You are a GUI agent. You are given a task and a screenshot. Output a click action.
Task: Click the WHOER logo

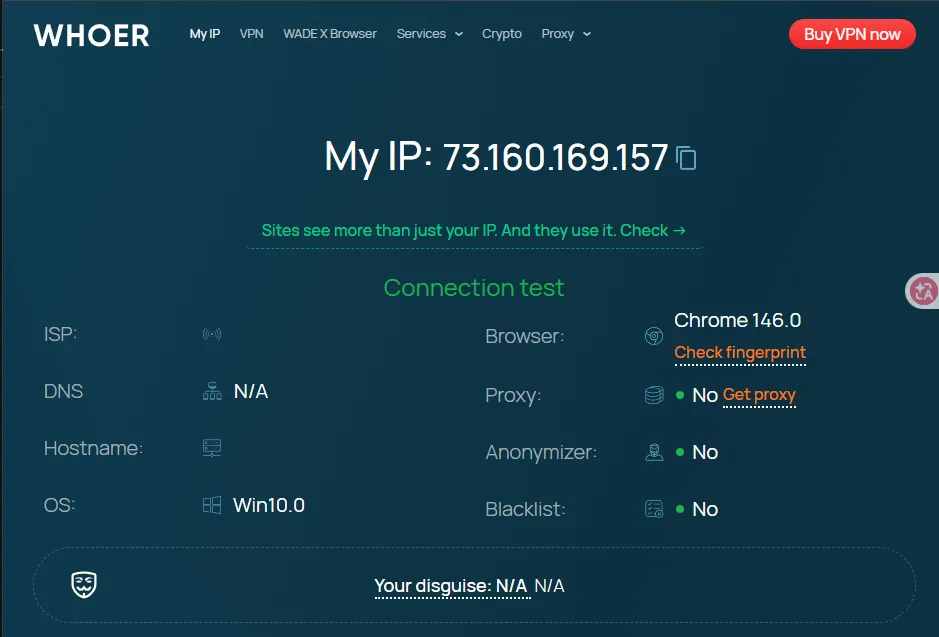[92, 35]
